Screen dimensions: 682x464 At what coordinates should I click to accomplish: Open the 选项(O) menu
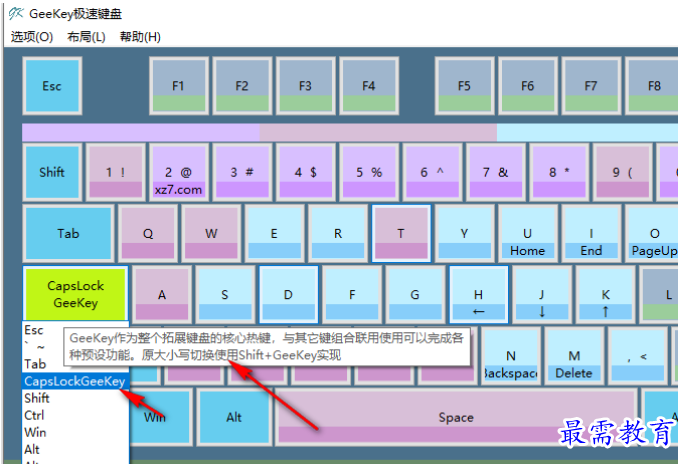point(32,37)
